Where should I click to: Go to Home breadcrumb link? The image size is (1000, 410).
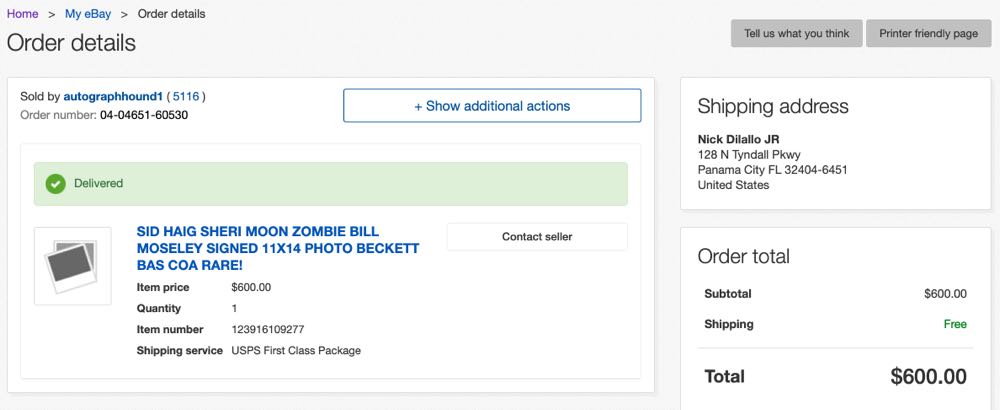23,14
